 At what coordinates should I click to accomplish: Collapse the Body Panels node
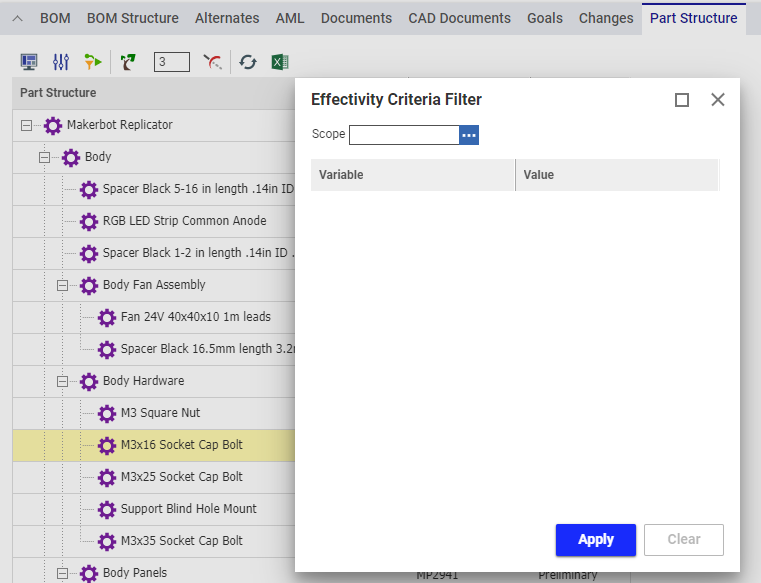click(x=63, y=574)
